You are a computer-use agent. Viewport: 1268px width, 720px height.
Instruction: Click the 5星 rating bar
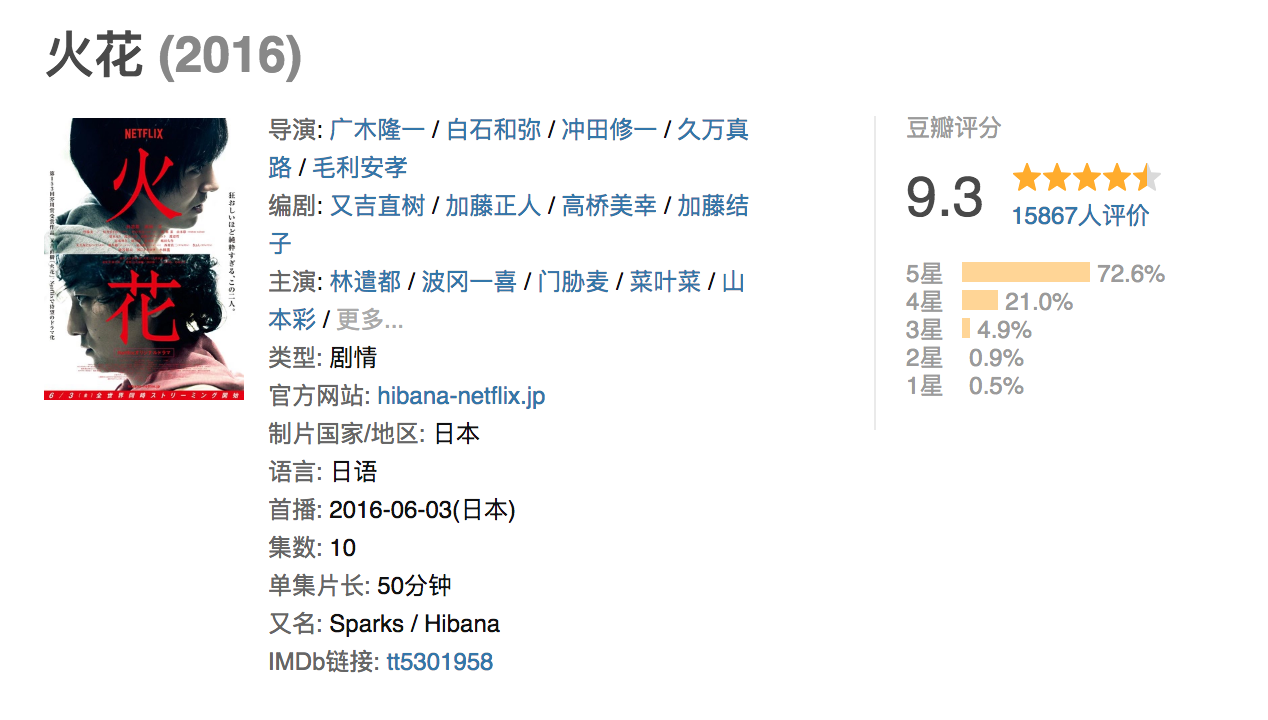point(1026,273)
